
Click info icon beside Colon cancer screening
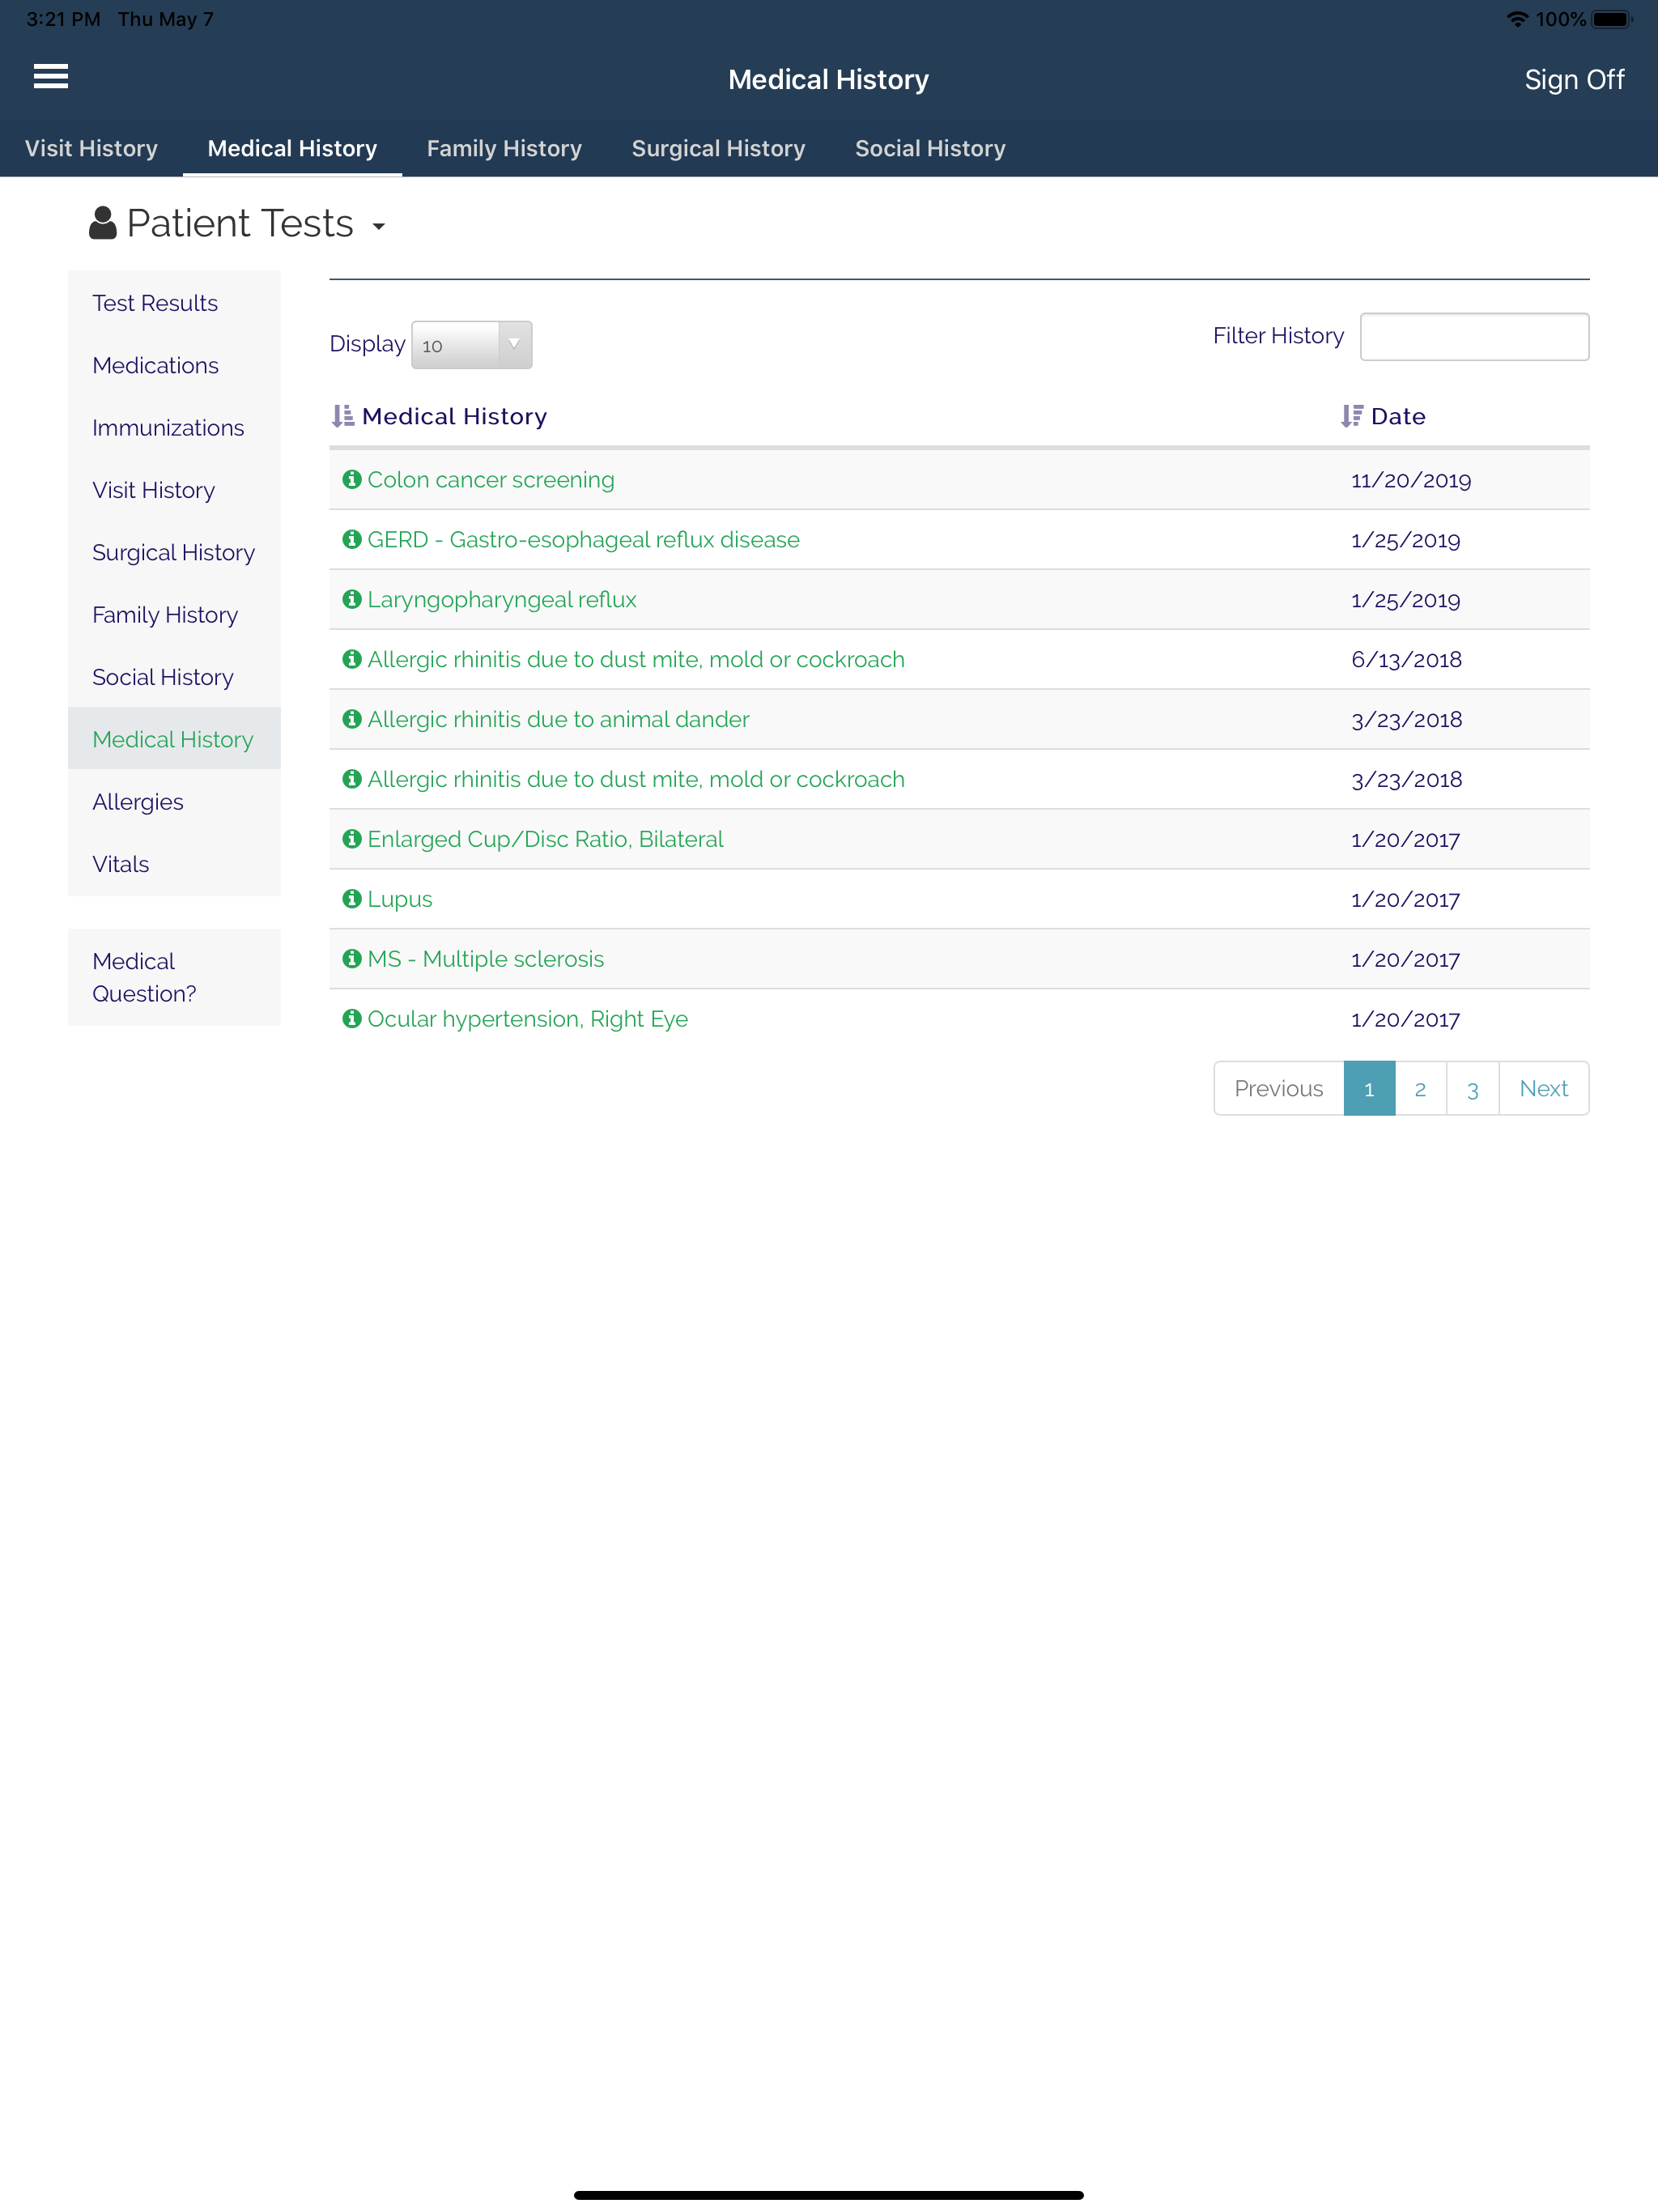click(x=352, y=480)
